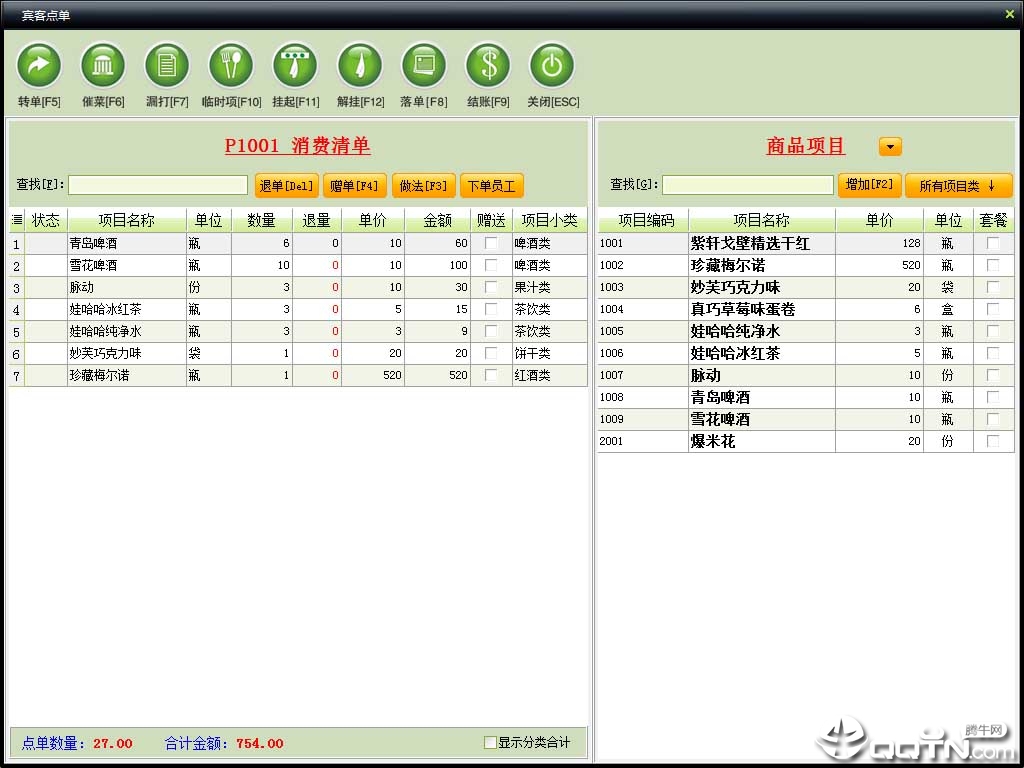Close the 宾客点单 window
This screenshot has width=1024, height=768.
tap(1010, 14)
